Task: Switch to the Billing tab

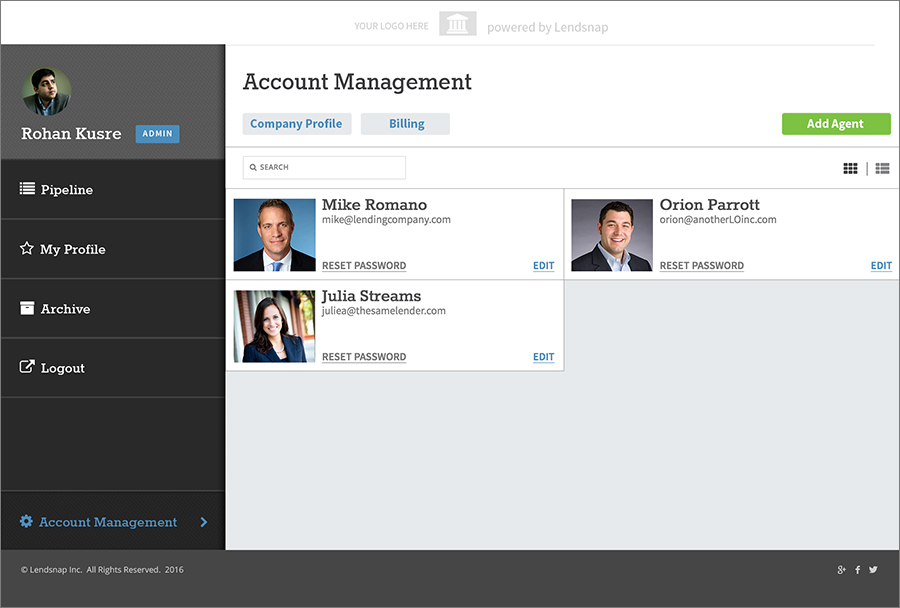Action: tap(406, 124)
